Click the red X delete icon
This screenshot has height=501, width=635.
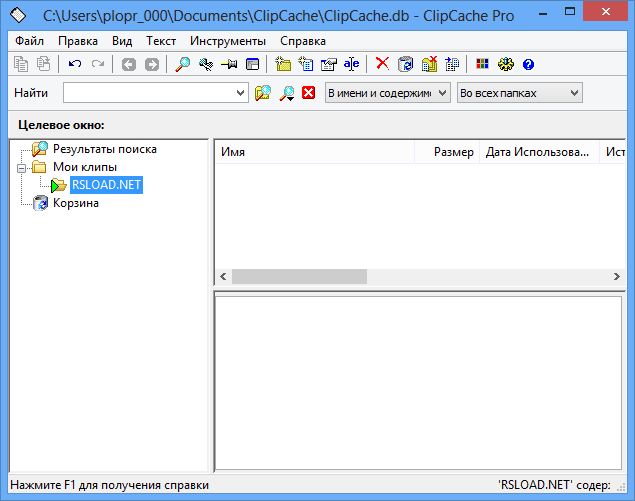pyautogui.click(x=382, y=64)
